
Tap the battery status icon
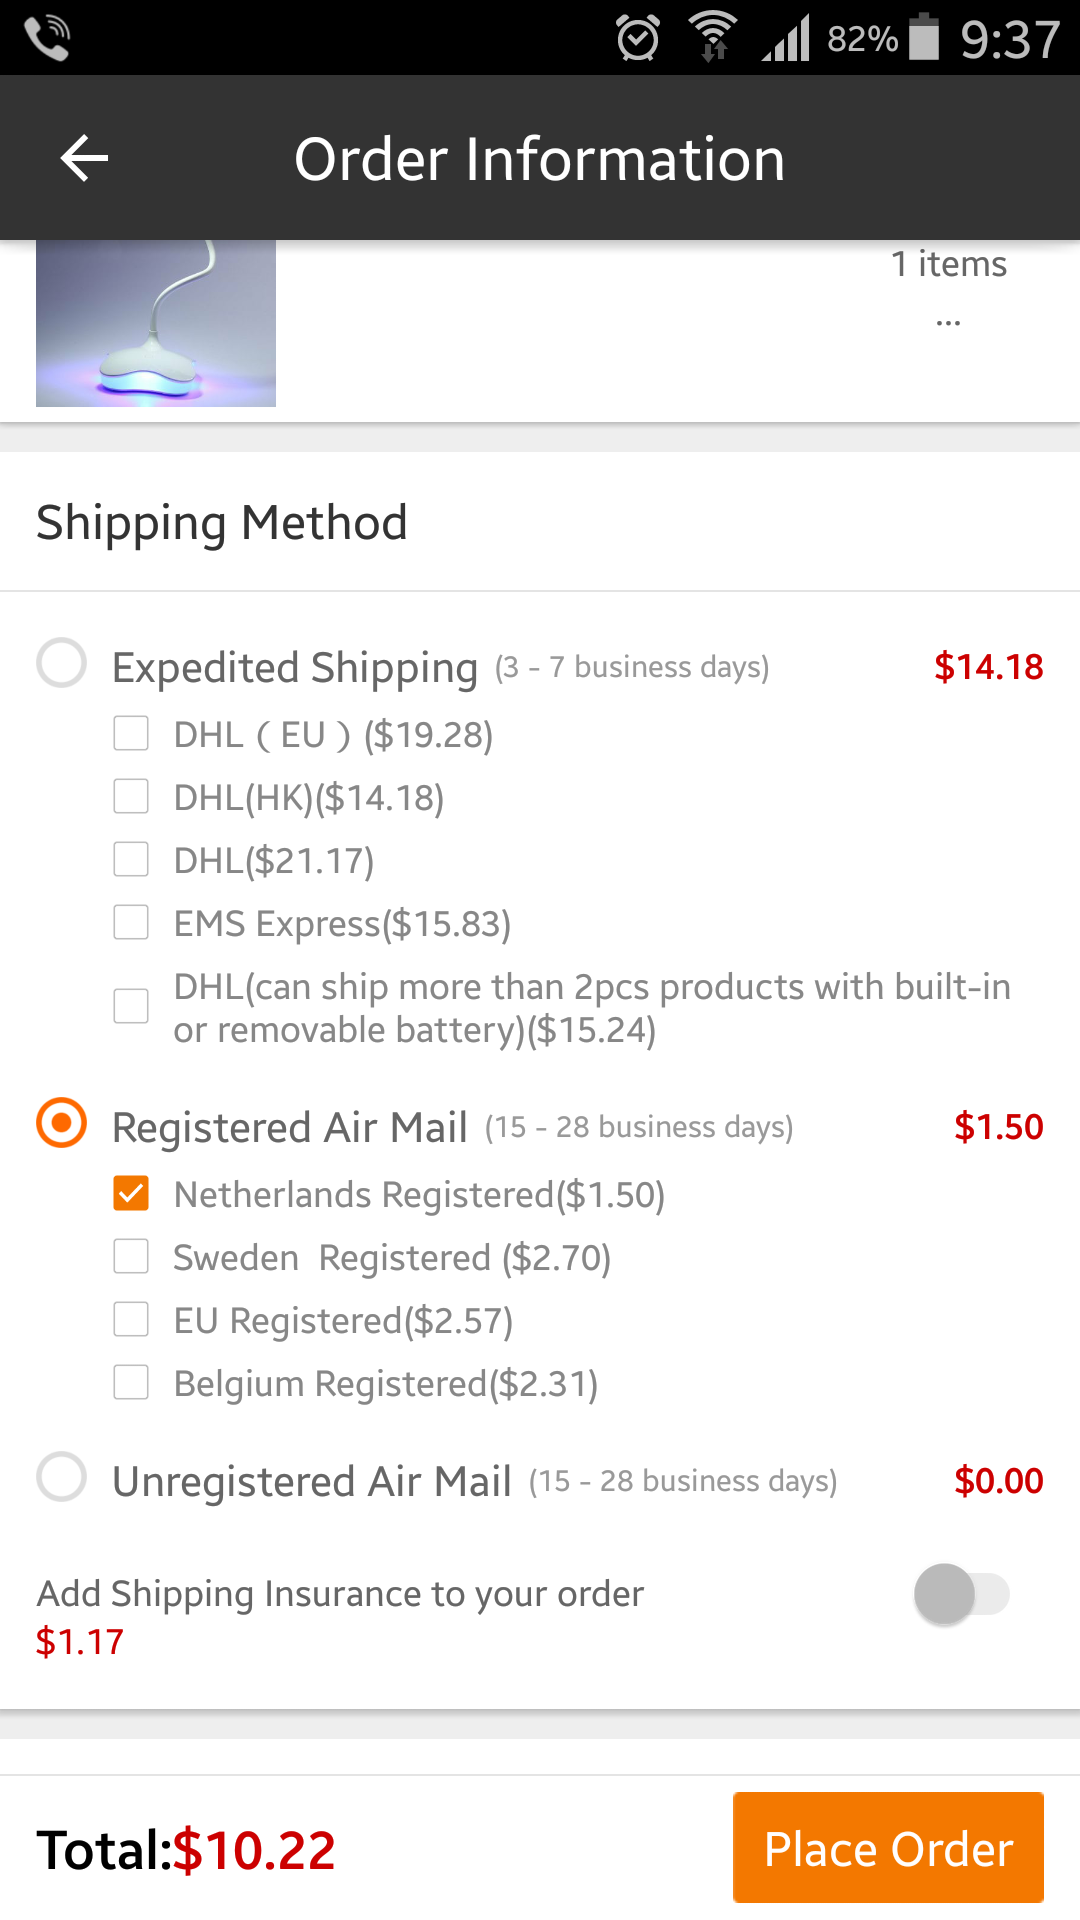(x=924, y=37)
